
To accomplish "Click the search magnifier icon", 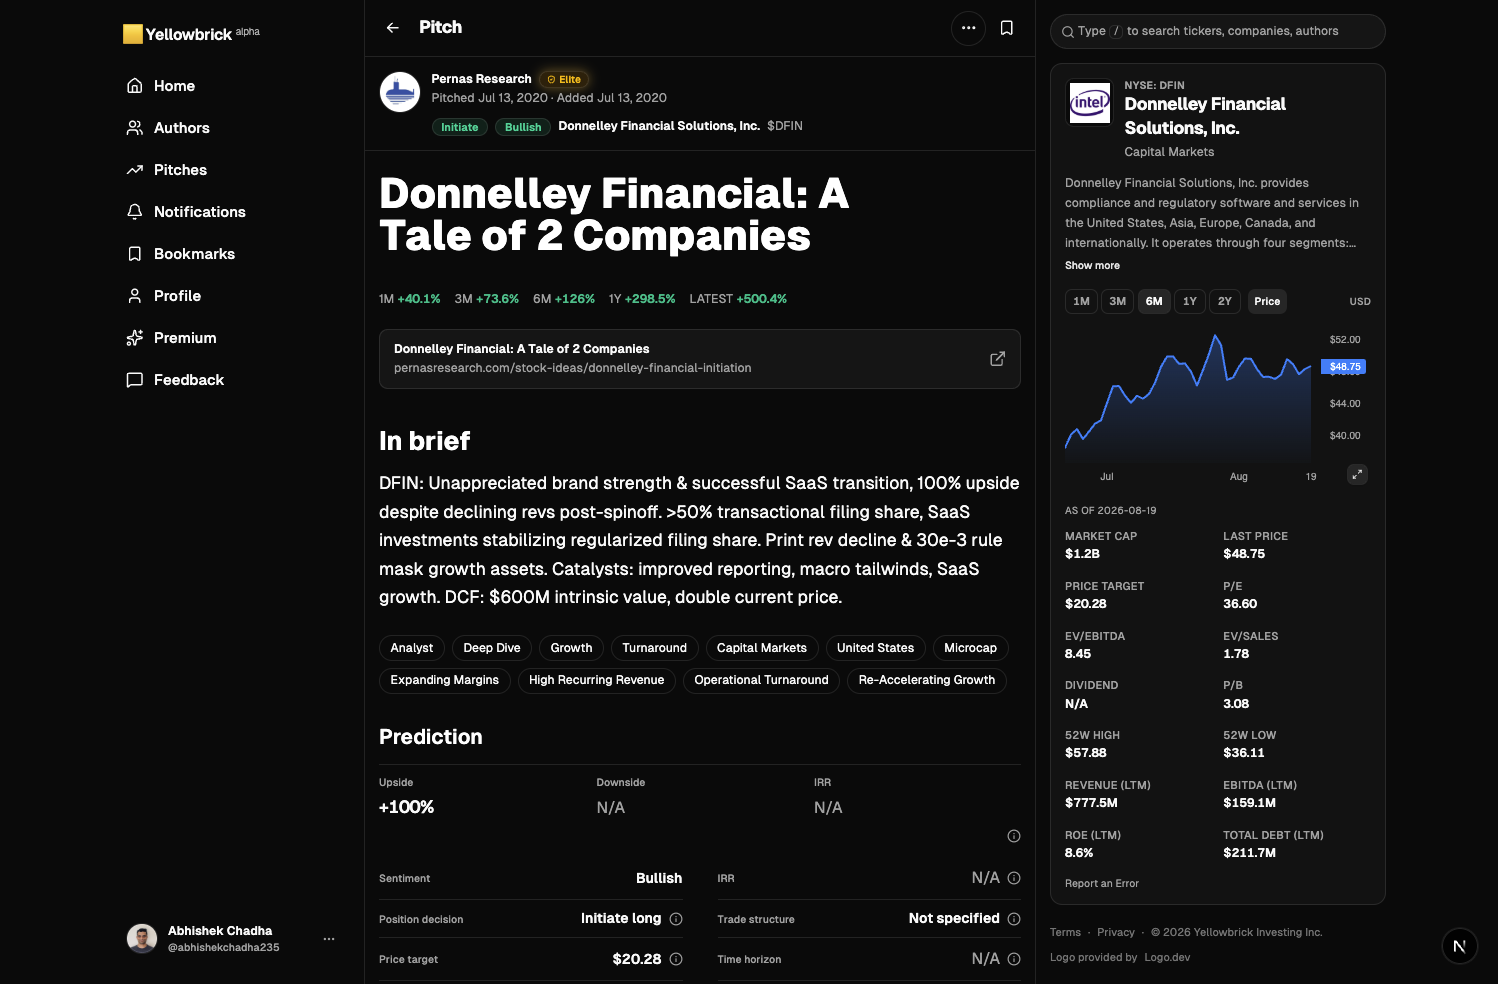I will coord(1068,32).
